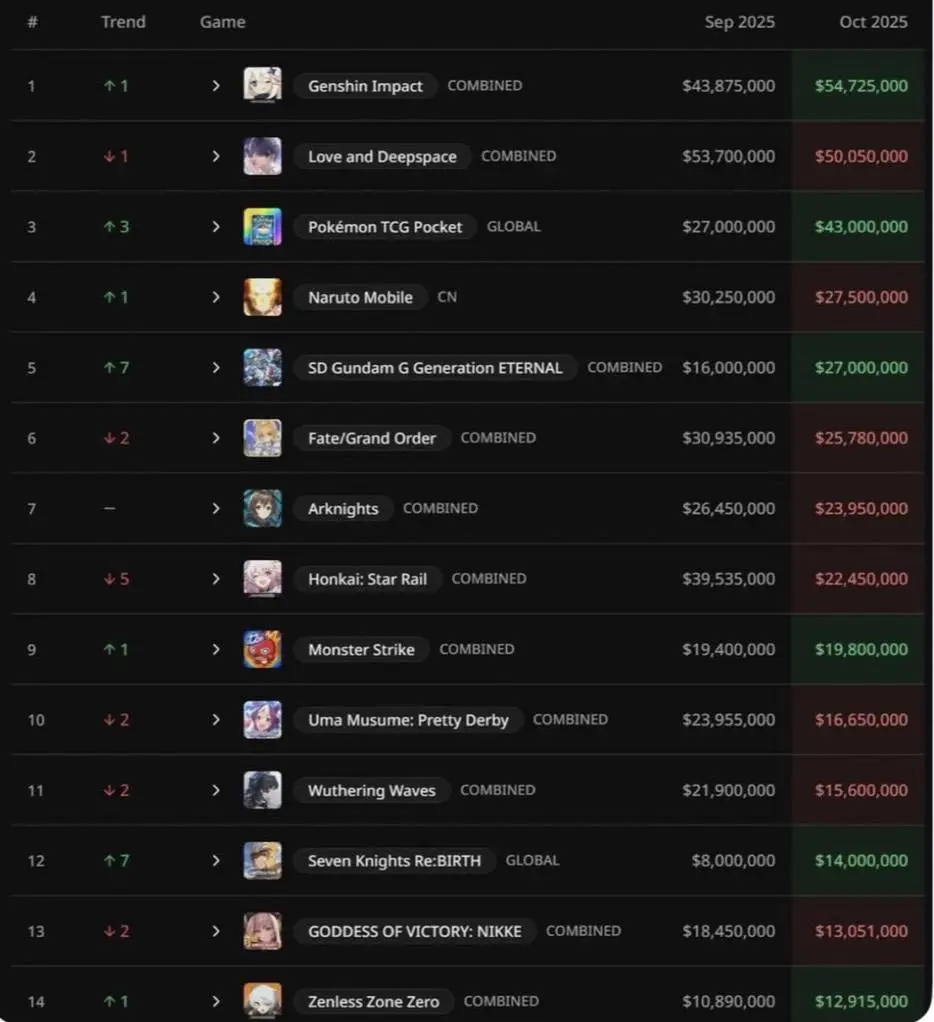934x1022 pixels.
Task: Click the Naruto Mobile game icon
Action: point(263,297)
